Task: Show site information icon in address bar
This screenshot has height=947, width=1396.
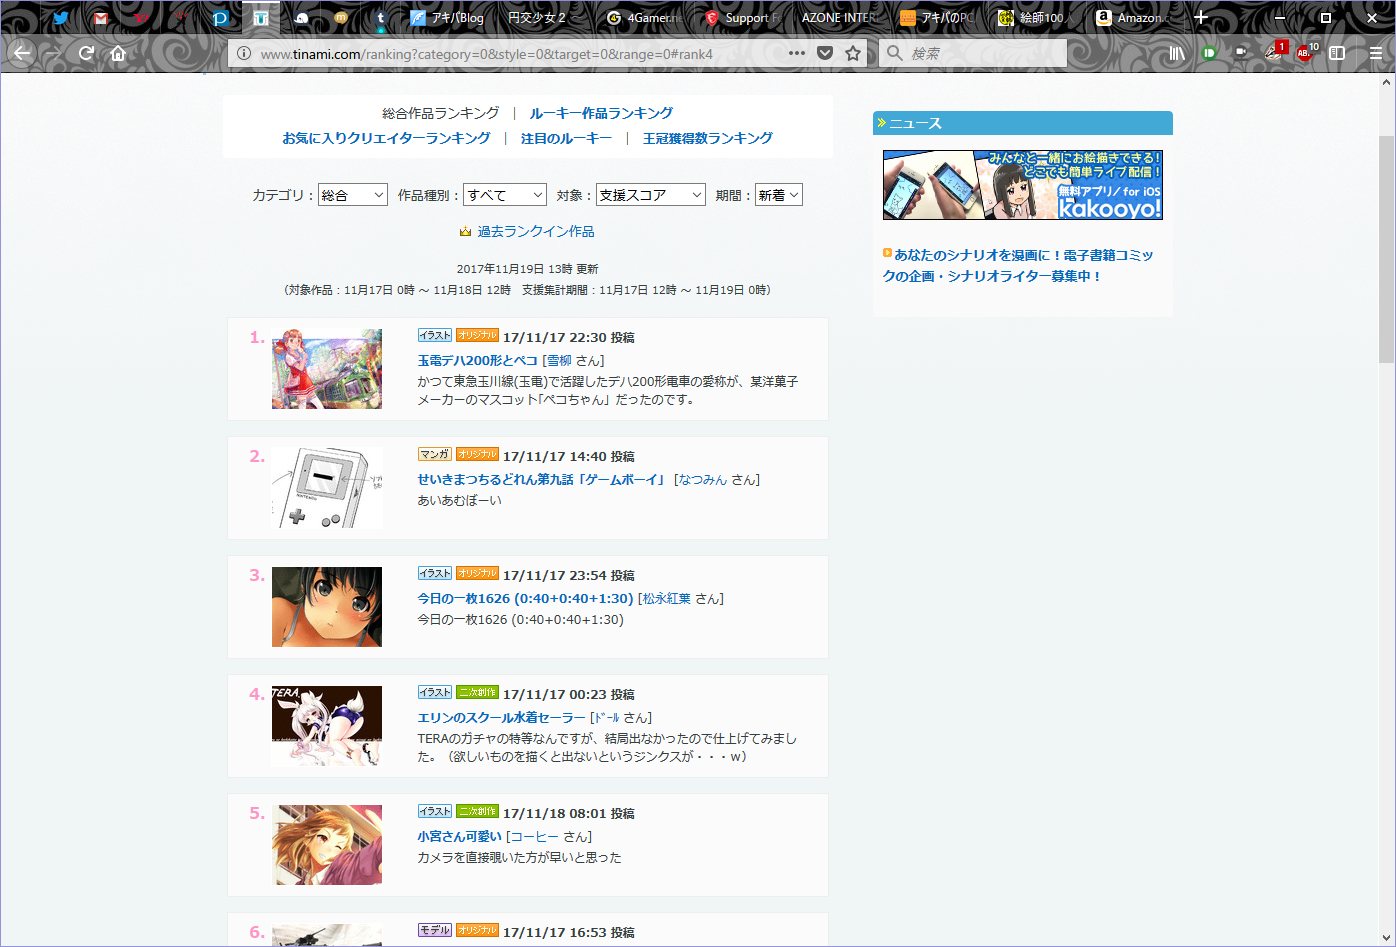Action: point(243,53)
